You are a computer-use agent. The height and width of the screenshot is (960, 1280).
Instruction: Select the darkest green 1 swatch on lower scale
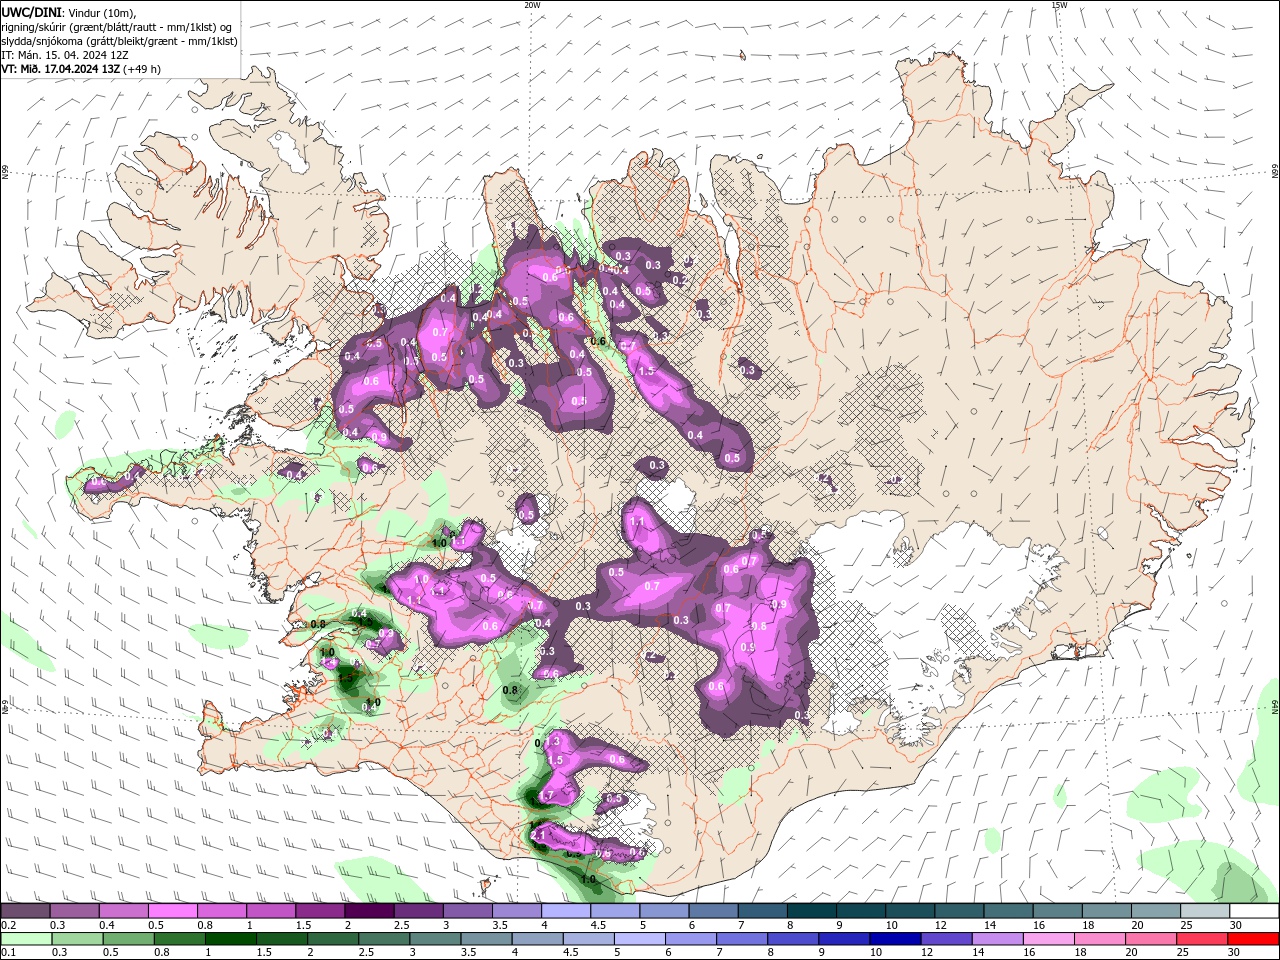click(x=231, y=939)
